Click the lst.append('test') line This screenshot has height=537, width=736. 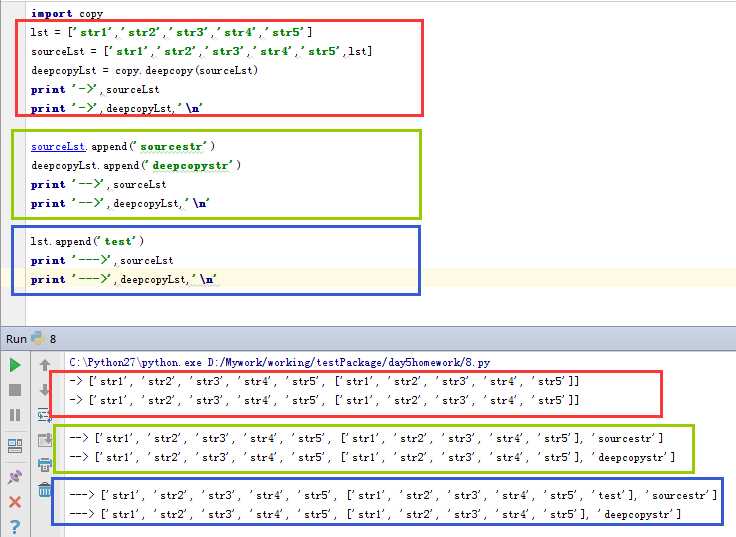pyautogui.click(x=87, y=241)
